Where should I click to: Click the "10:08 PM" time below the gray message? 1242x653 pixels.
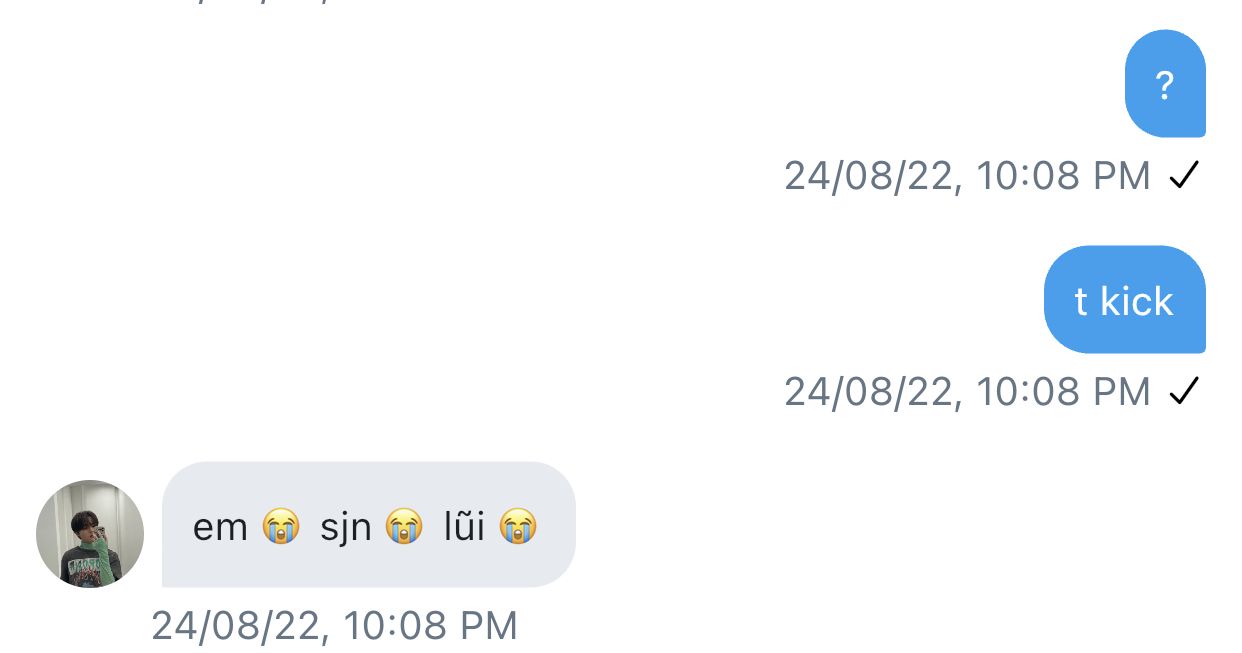431,627
